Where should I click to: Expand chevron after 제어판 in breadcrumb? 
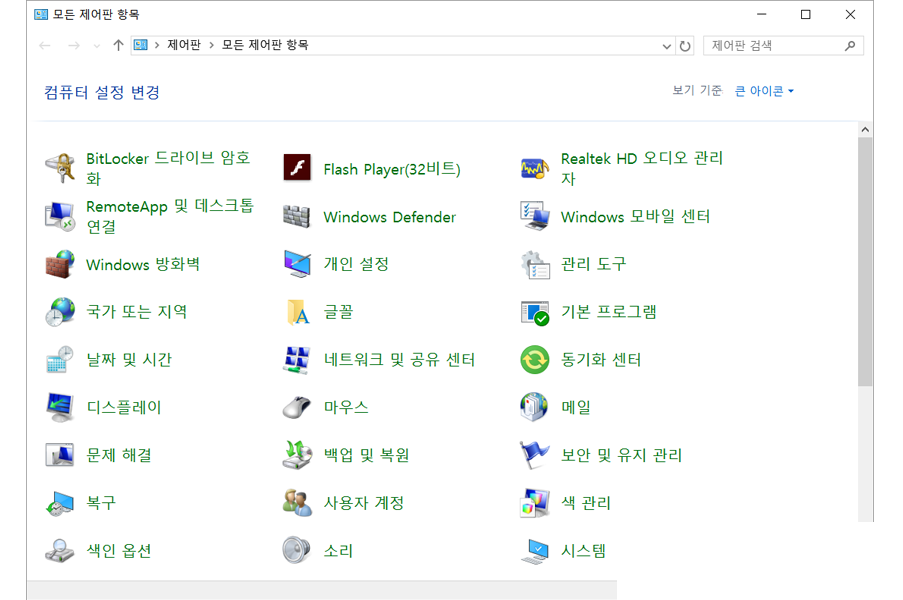click(x=211, y=45)
